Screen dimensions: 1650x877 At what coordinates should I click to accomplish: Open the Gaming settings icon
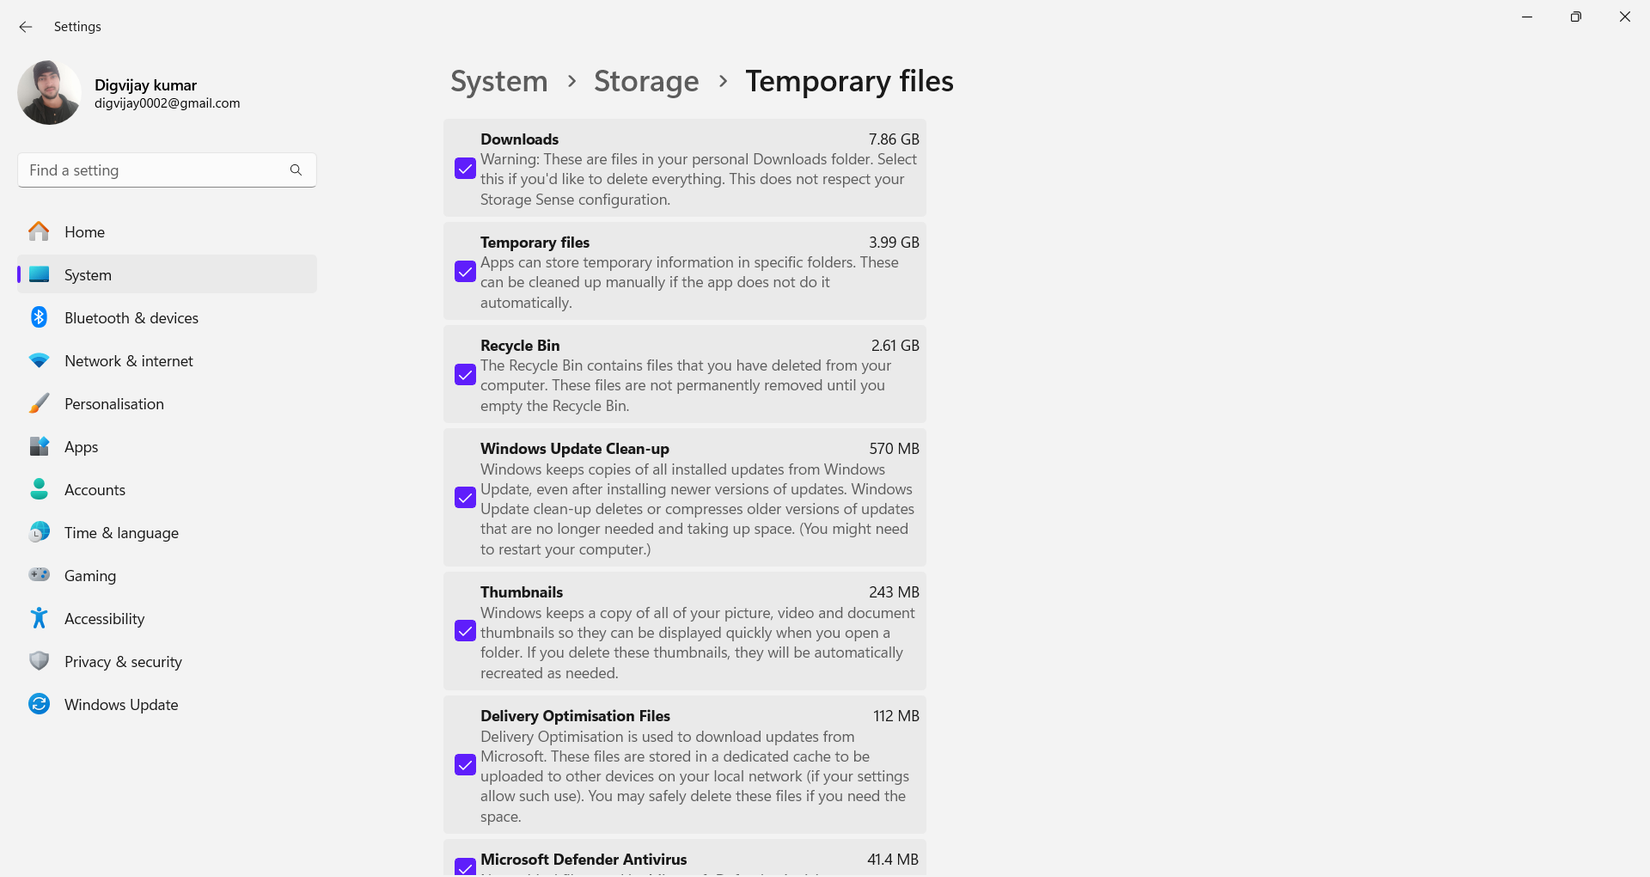38,575
